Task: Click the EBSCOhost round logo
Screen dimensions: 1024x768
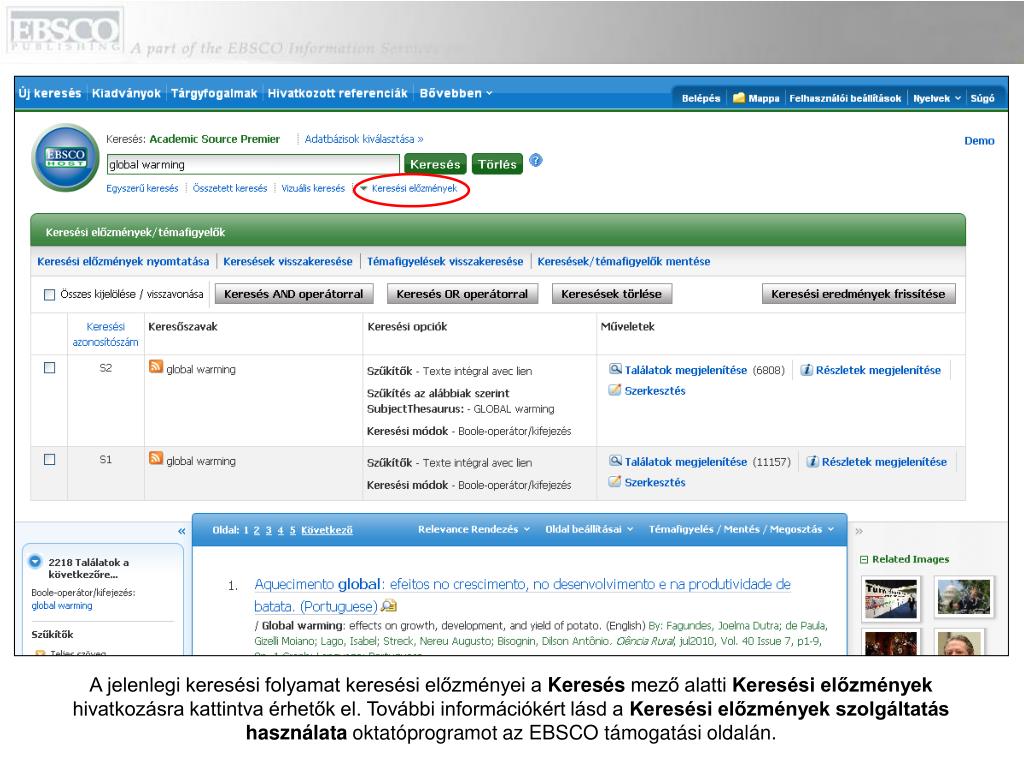Action: (x=65, y=157)
